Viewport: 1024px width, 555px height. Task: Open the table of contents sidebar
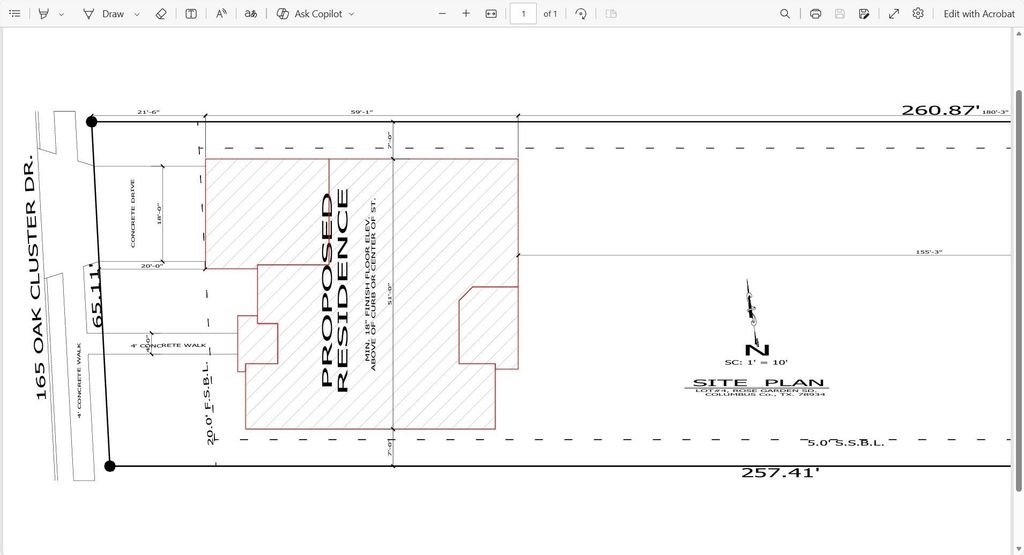point(14,14)
